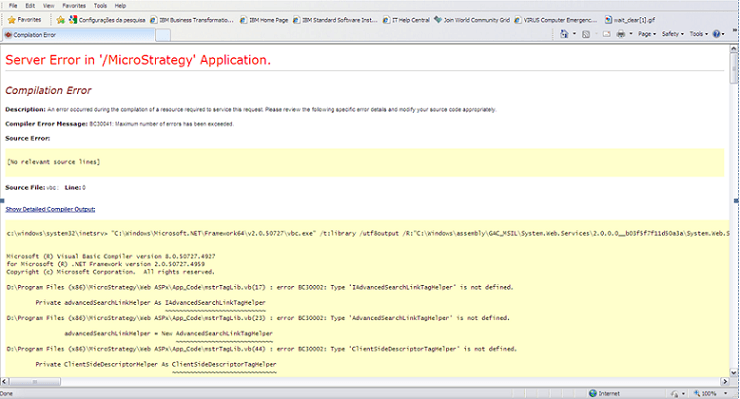
Task: Click the RSS Feeds icon
Action: click(586, 34)
